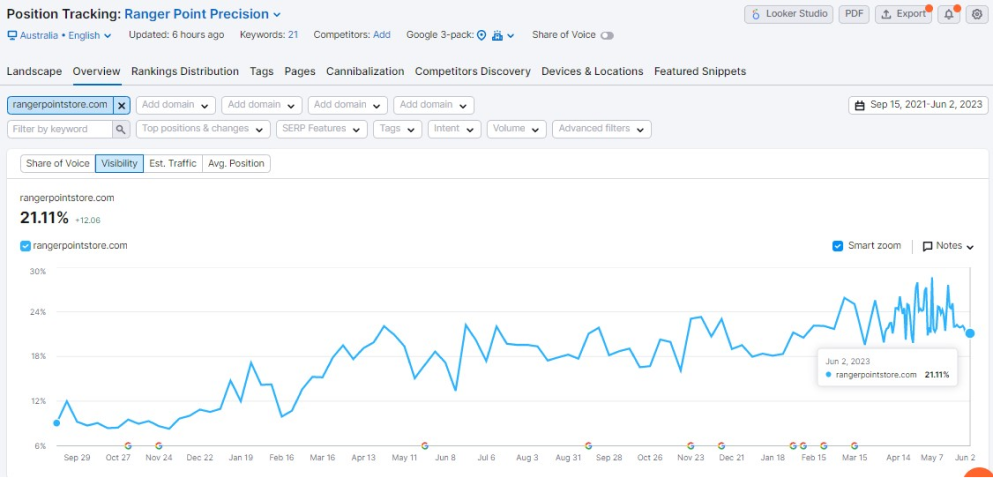Add competitors via Add link

[382, 35]
